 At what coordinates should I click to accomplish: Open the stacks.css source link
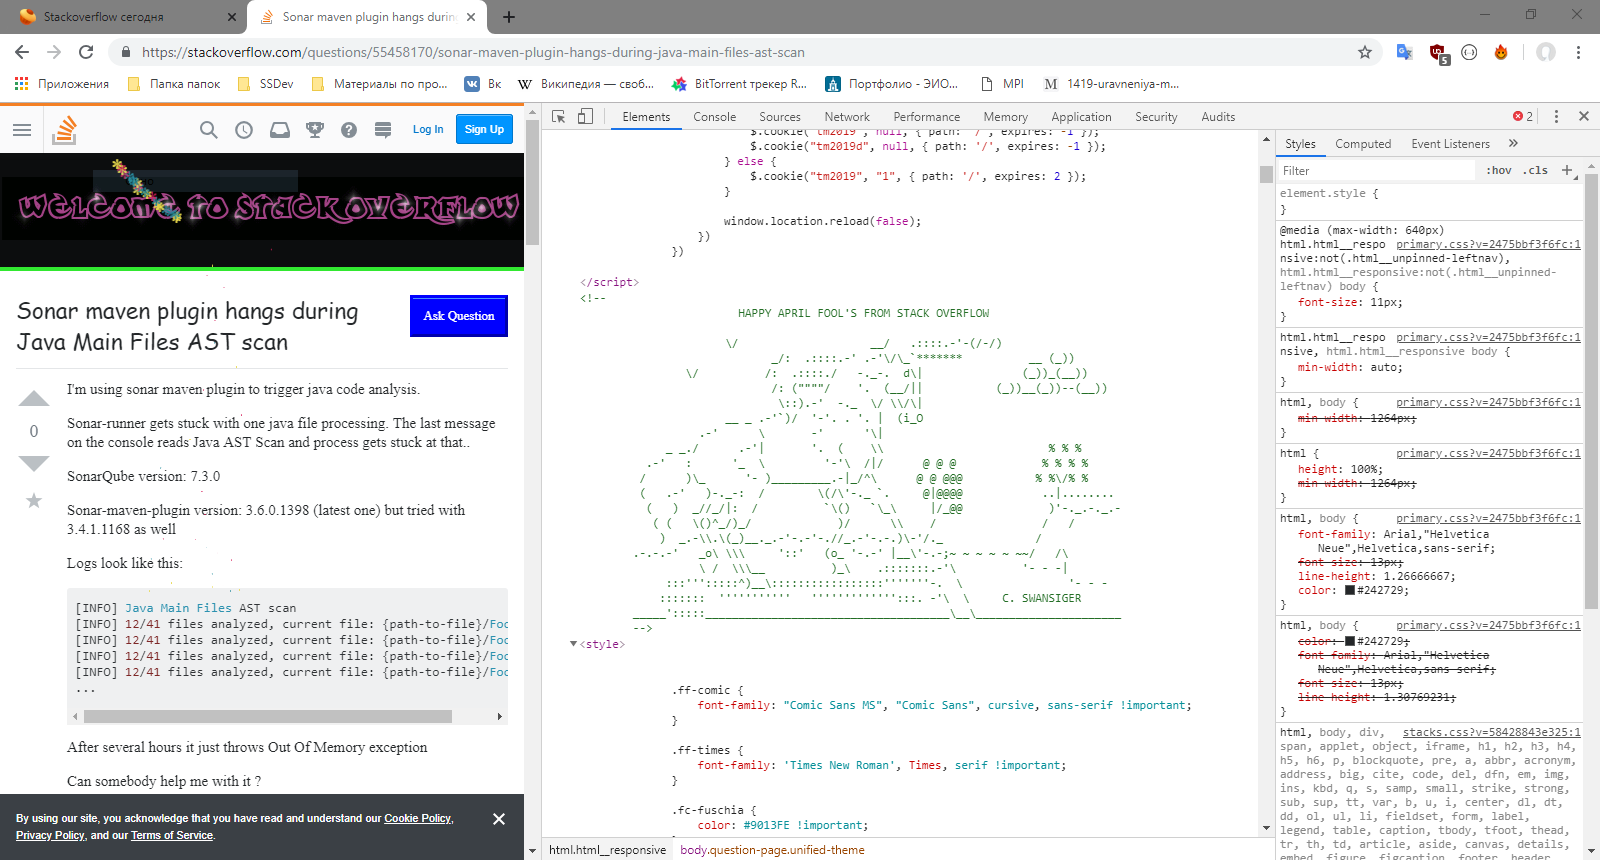[1491, 733]
